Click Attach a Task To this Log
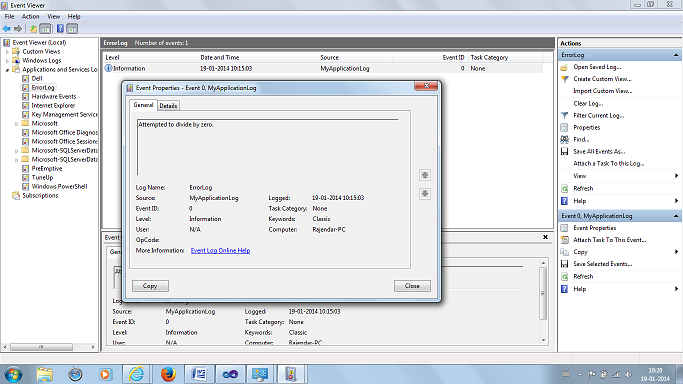The width and height of the screenshot is (683, 384). pyautogui.click(x=609, y=164)
